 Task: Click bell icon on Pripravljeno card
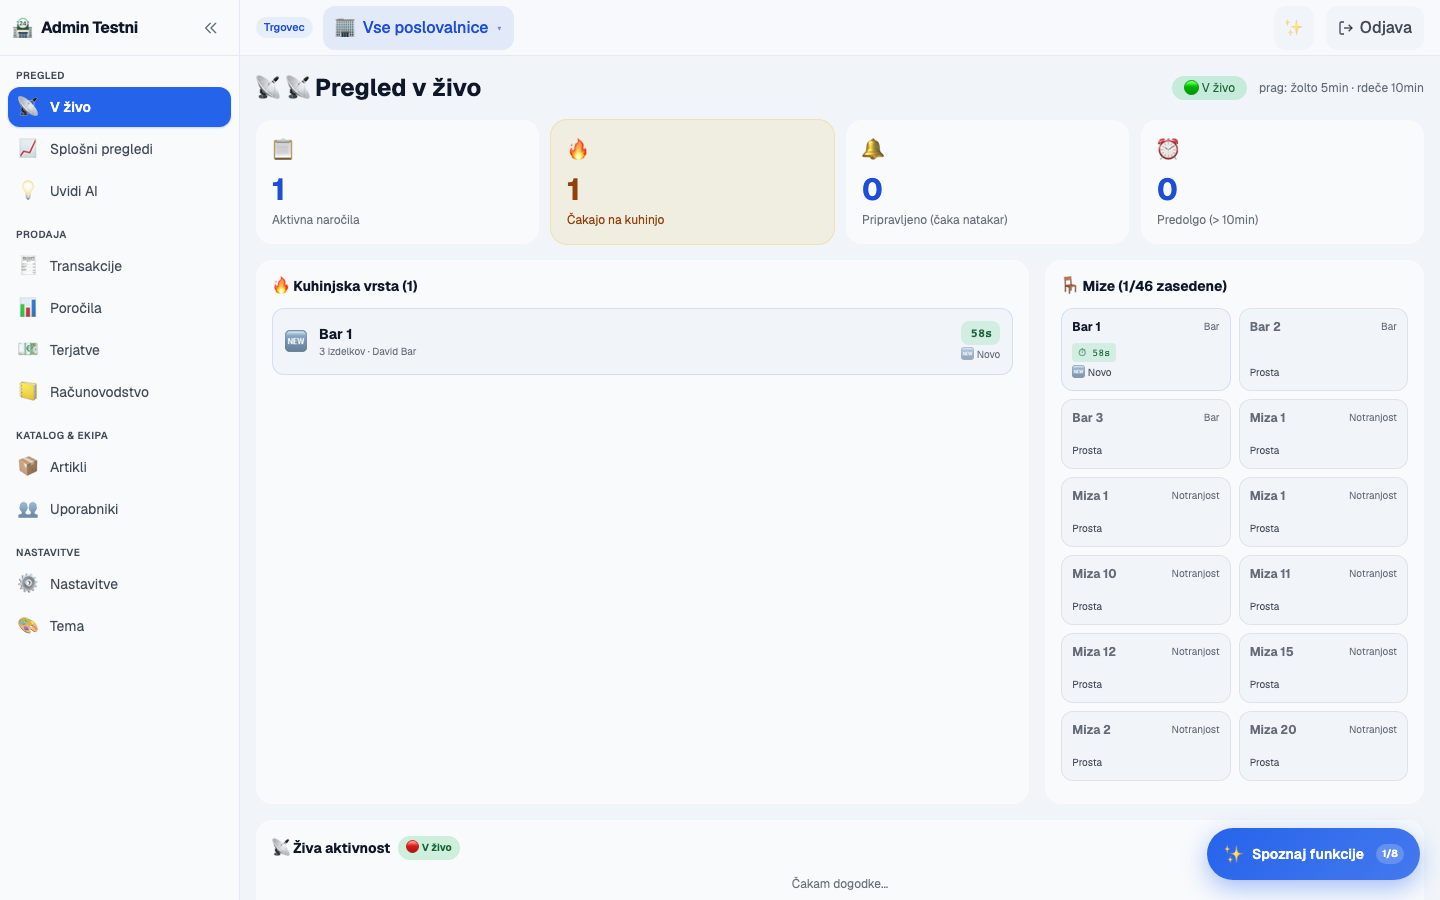pyautogui.click(x=873, y=149)
